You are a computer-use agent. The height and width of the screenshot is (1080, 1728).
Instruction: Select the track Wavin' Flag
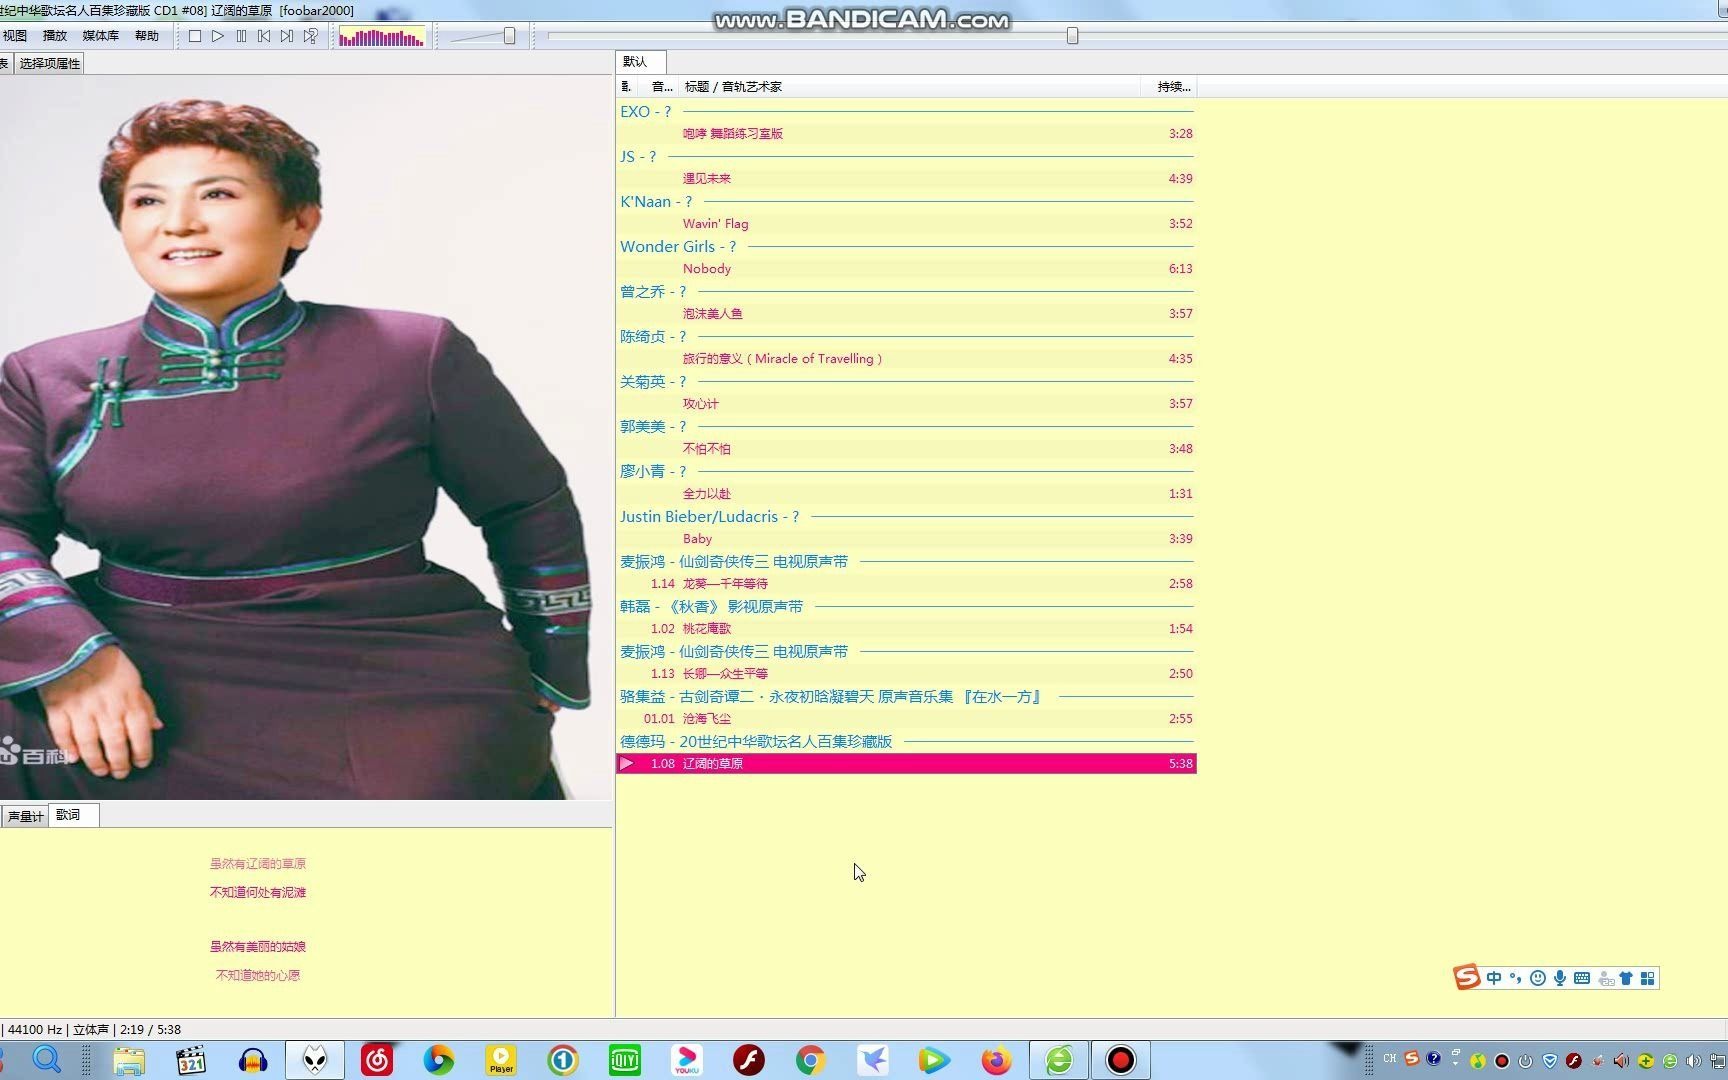[906, 224]
